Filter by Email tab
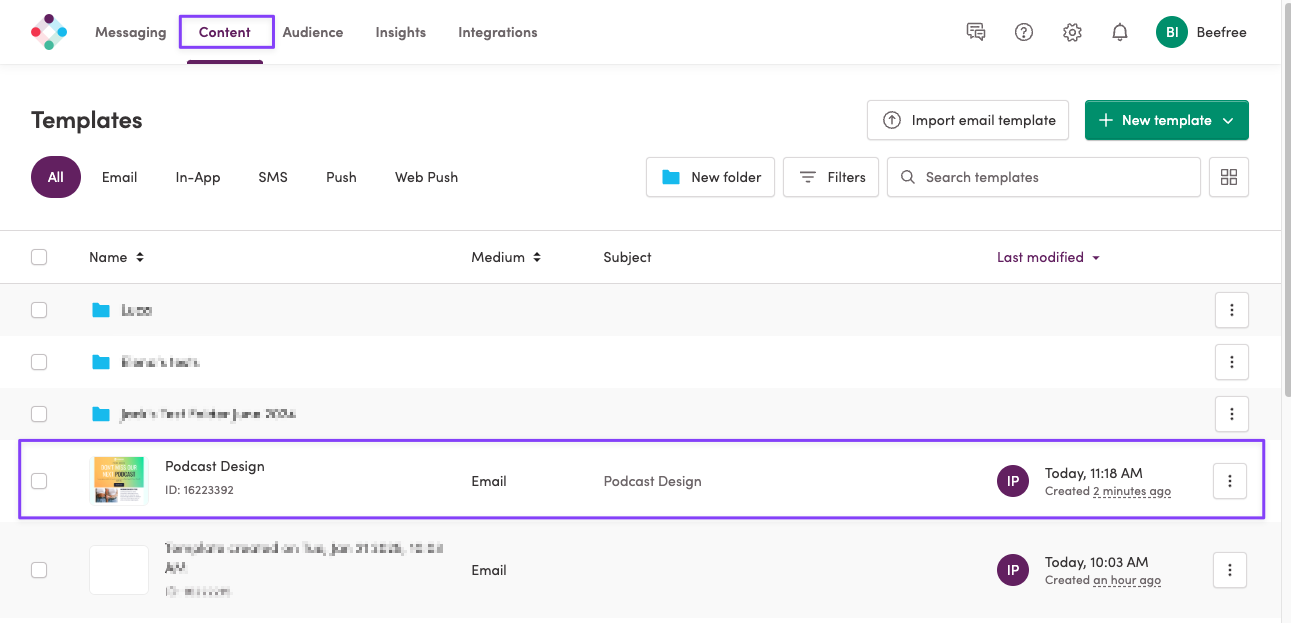 [119, 177]
